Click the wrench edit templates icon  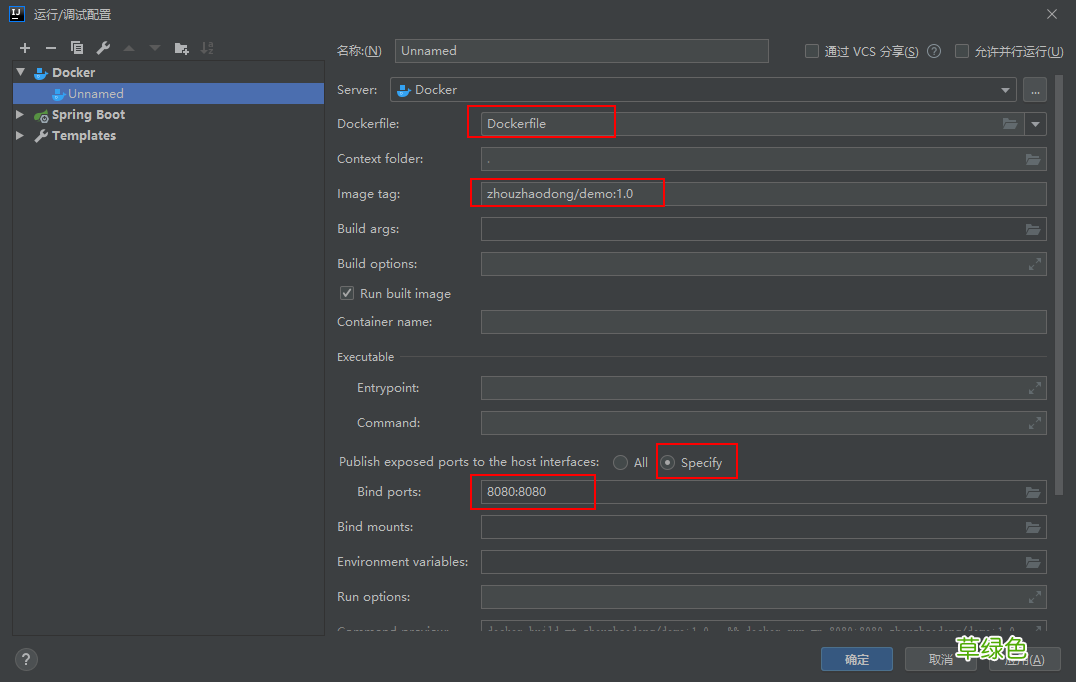(103, 48)
